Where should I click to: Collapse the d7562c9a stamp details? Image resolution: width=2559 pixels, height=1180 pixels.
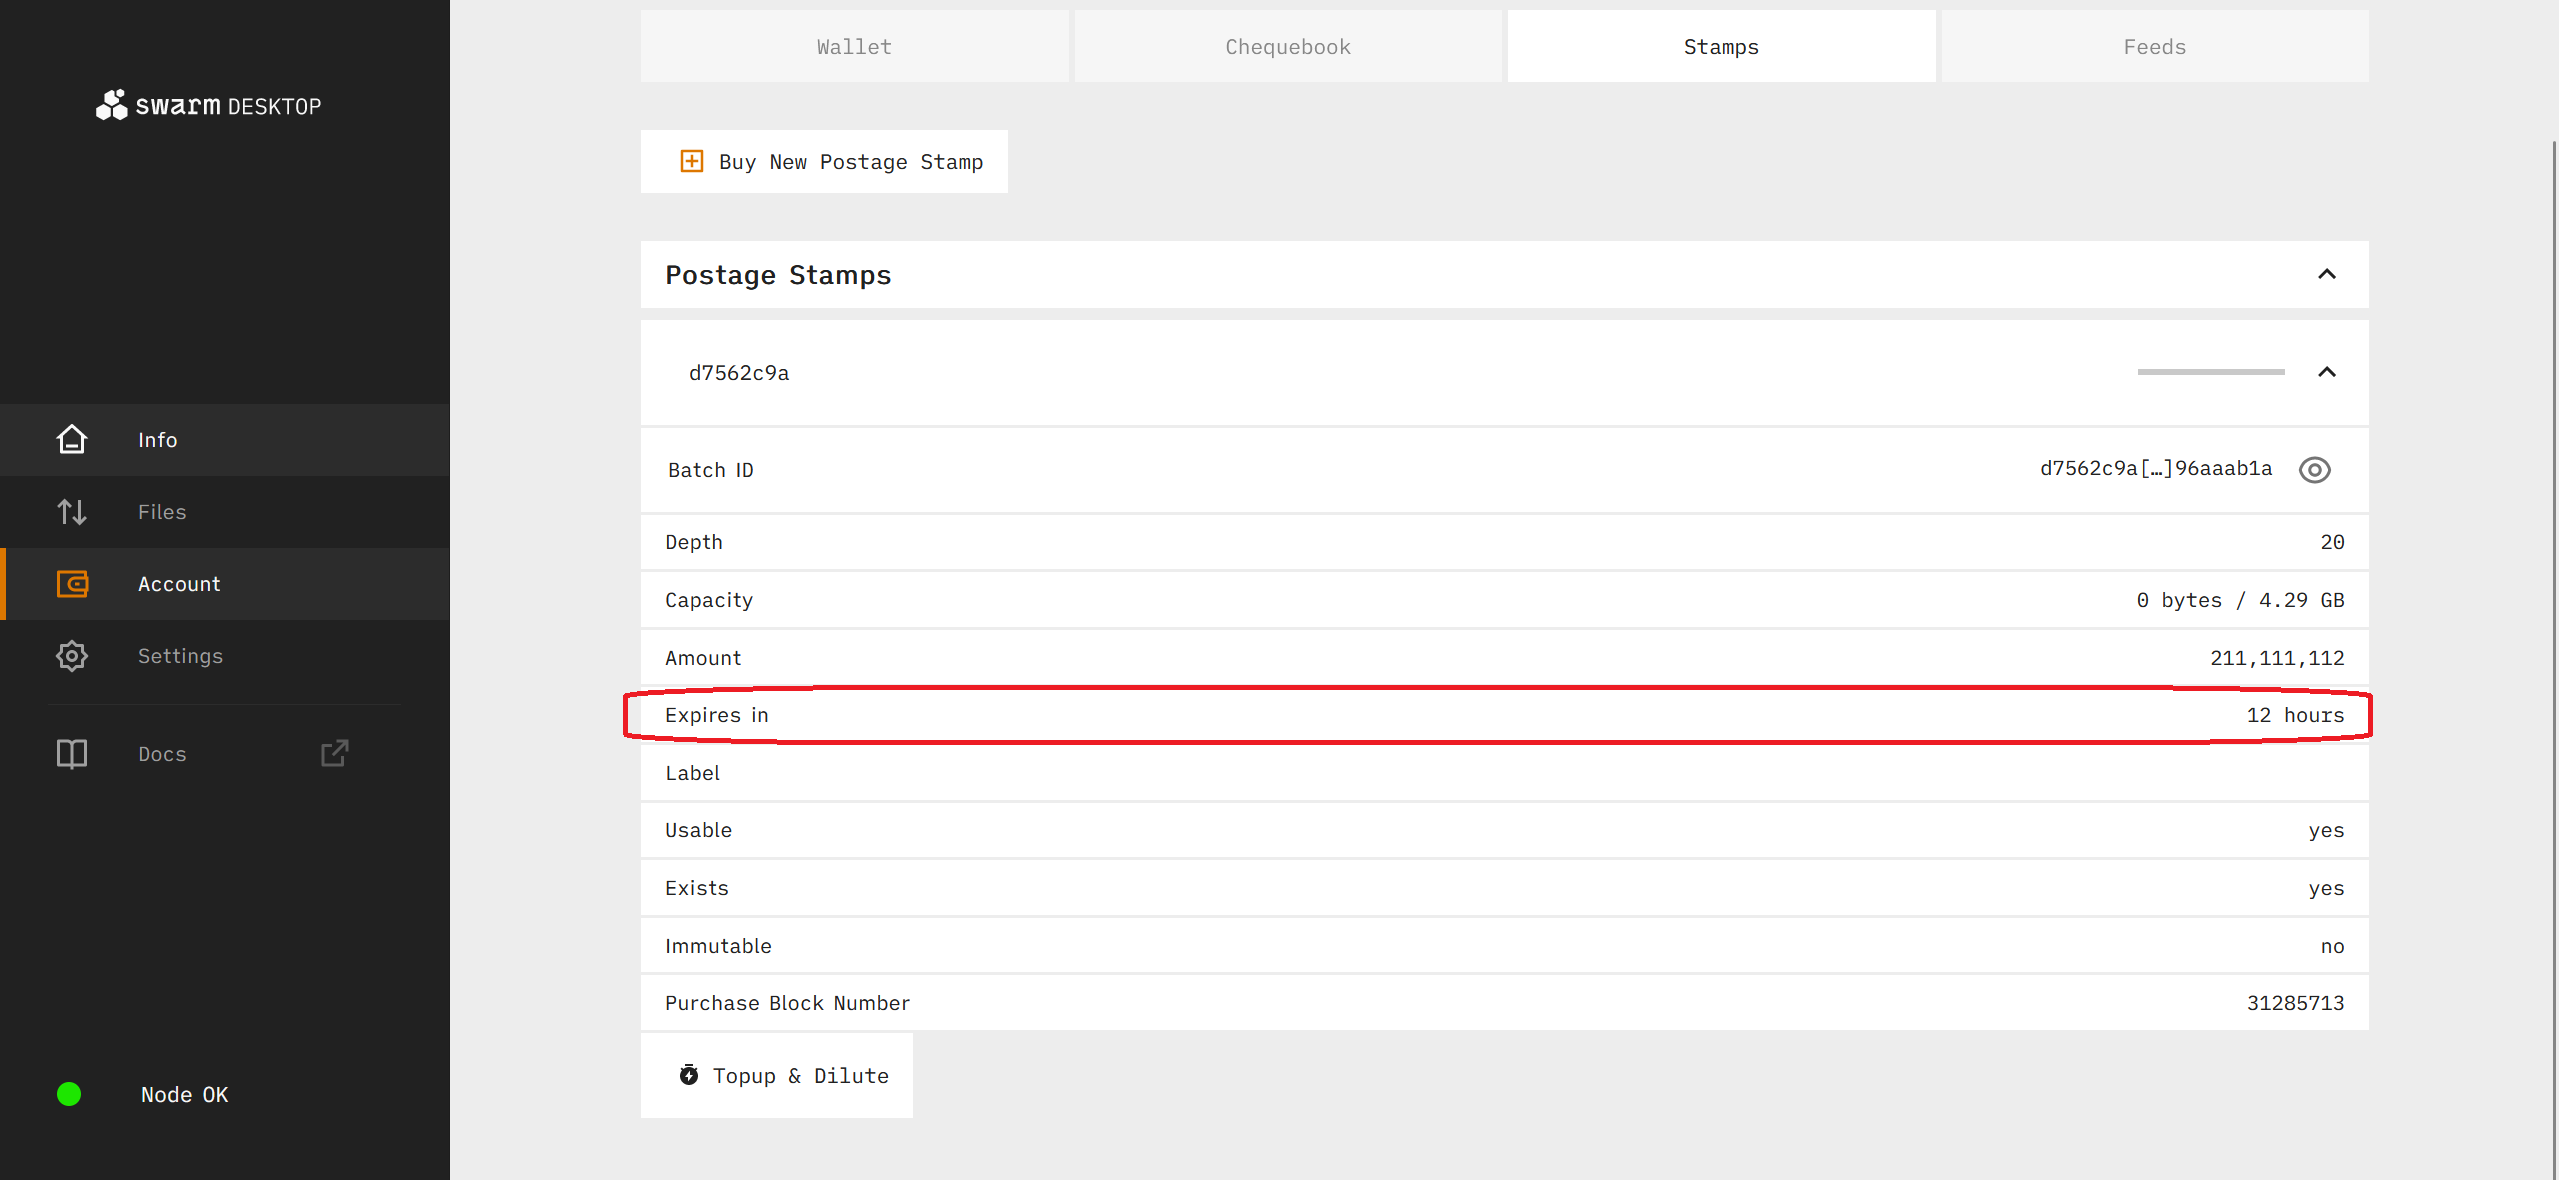coord(2326,372)
